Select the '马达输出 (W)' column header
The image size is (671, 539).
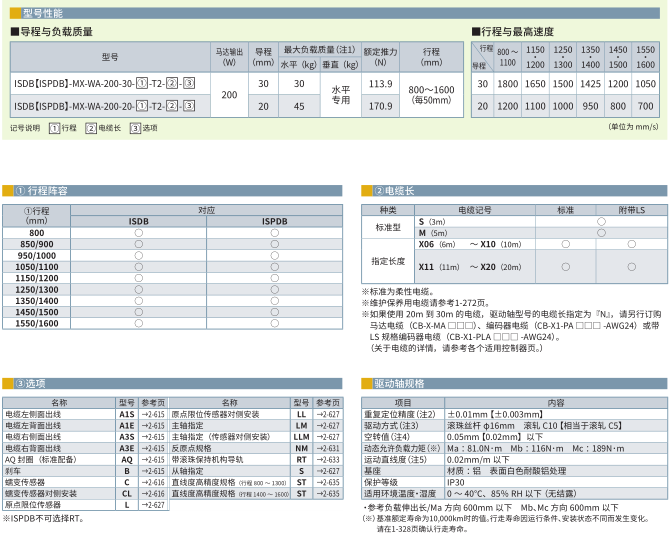(x=229, y=57)
